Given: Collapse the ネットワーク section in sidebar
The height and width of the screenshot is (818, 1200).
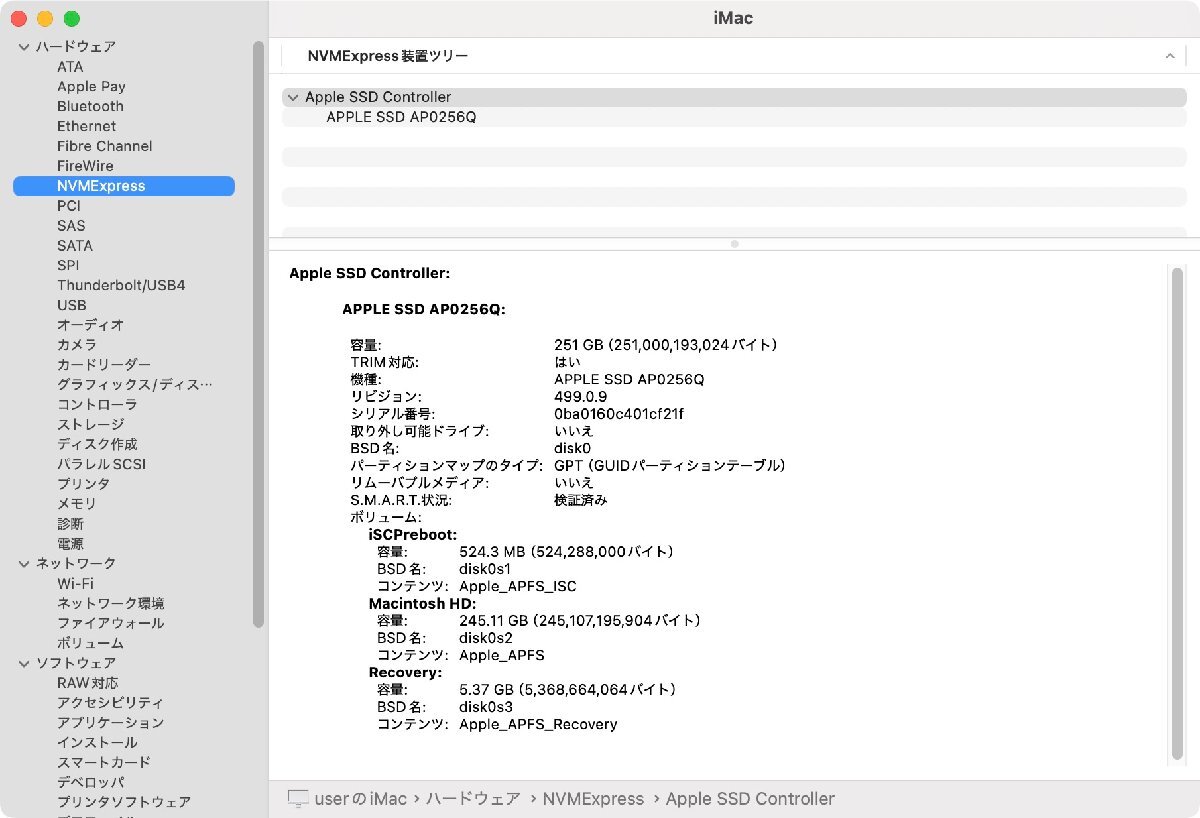Looking at the screenshot, I should click(x=24, y=564).
